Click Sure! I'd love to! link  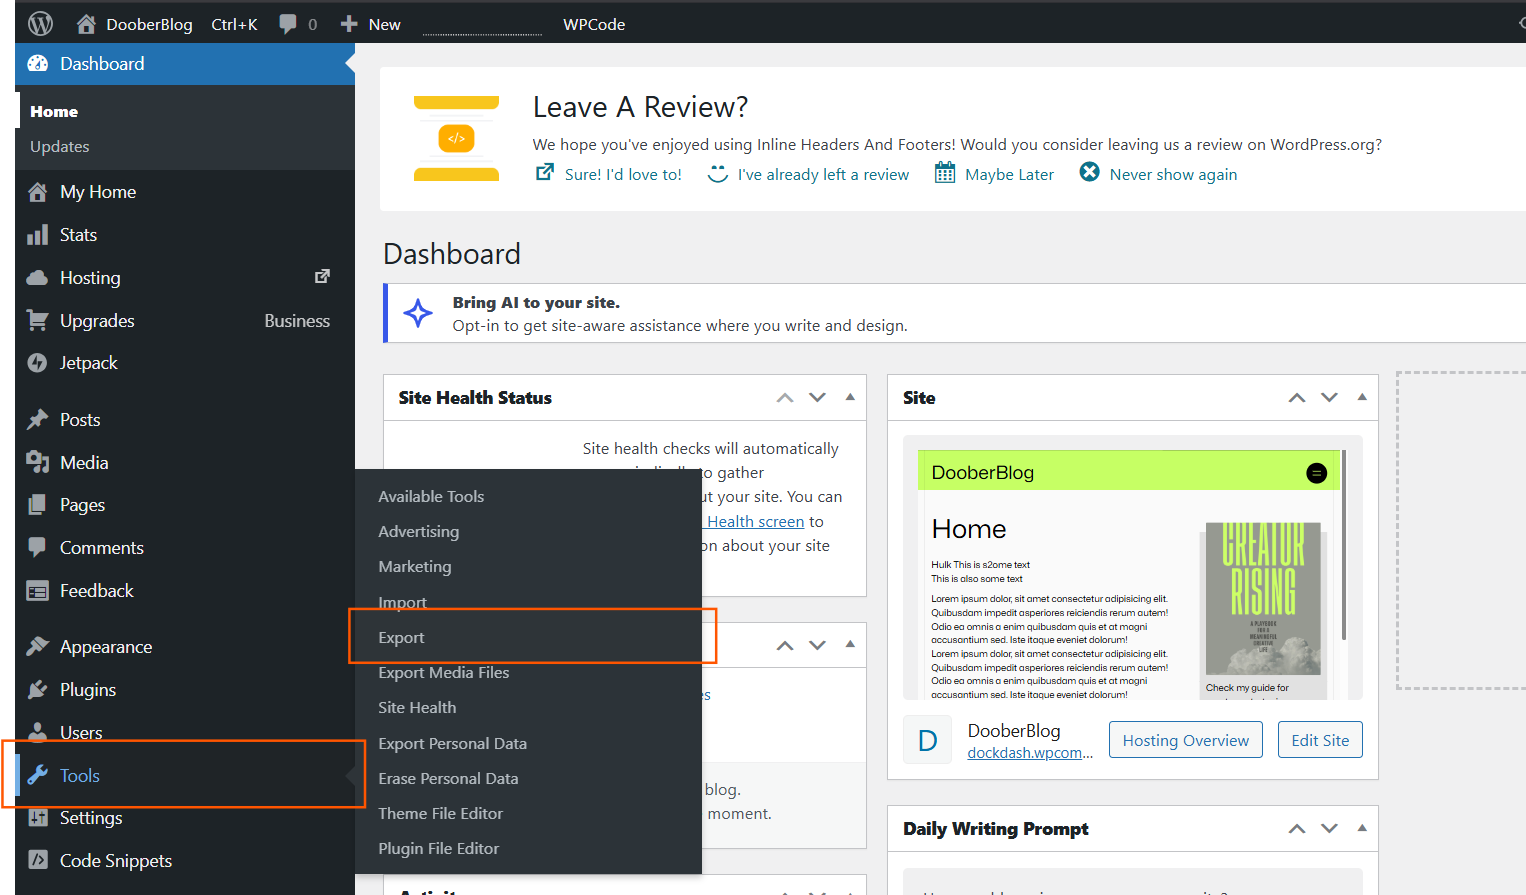tap(623, 174)
